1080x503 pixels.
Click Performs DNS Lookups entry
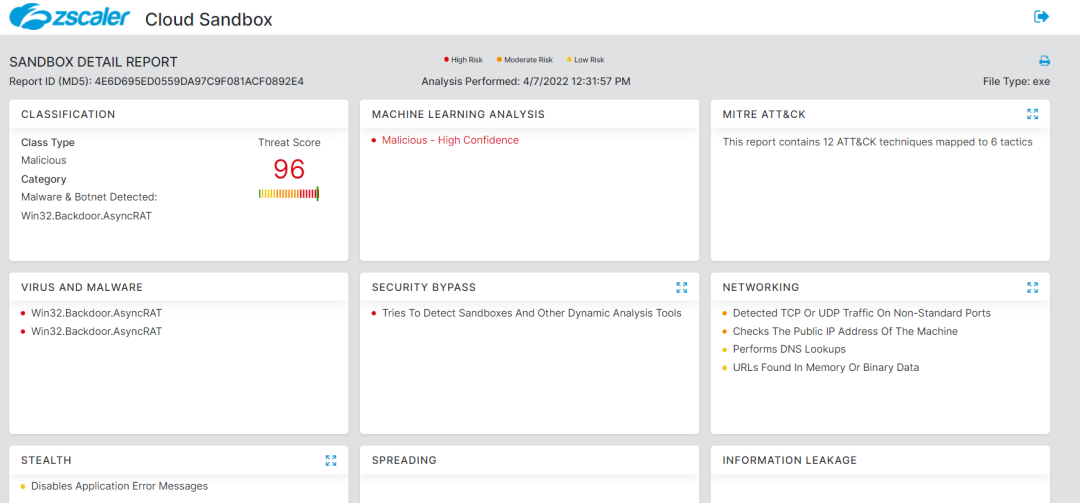789,349
